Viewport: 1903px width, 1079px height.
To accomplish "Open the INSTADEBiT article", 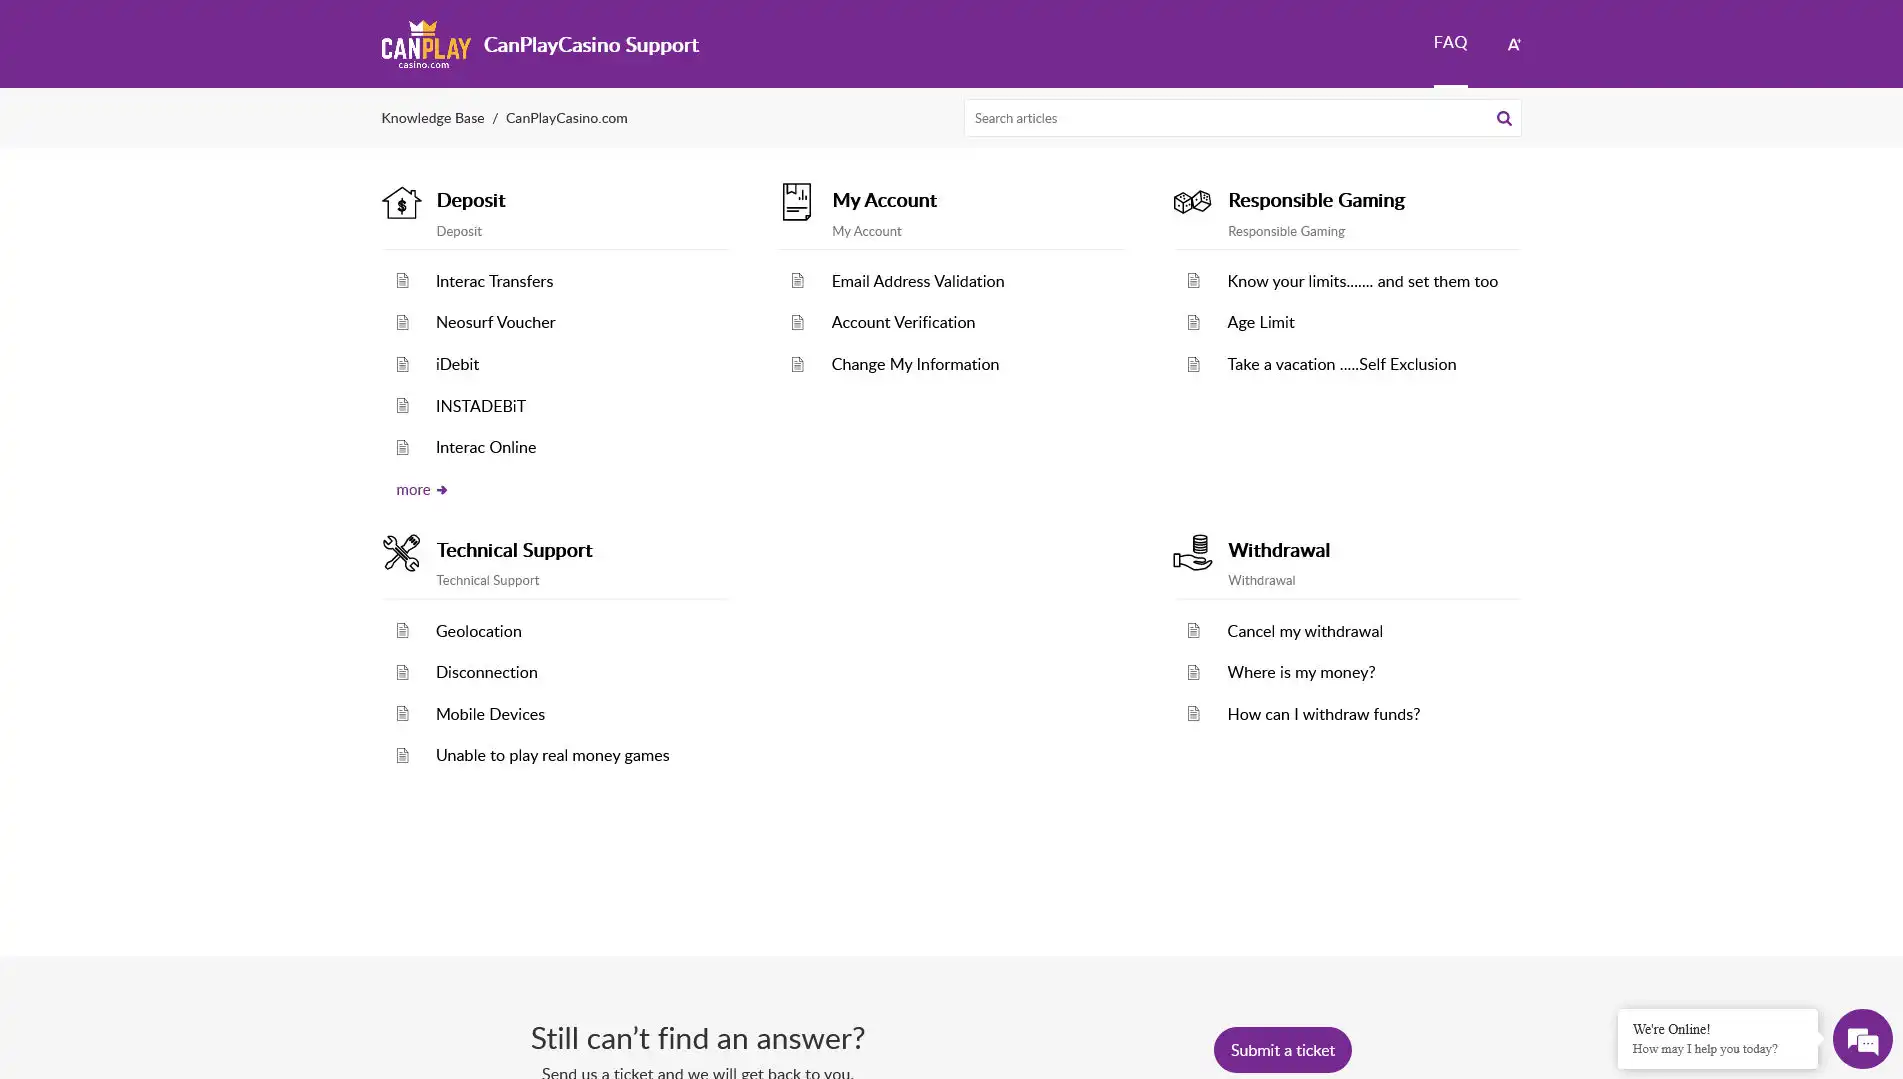I will click(x=480, y=406).
